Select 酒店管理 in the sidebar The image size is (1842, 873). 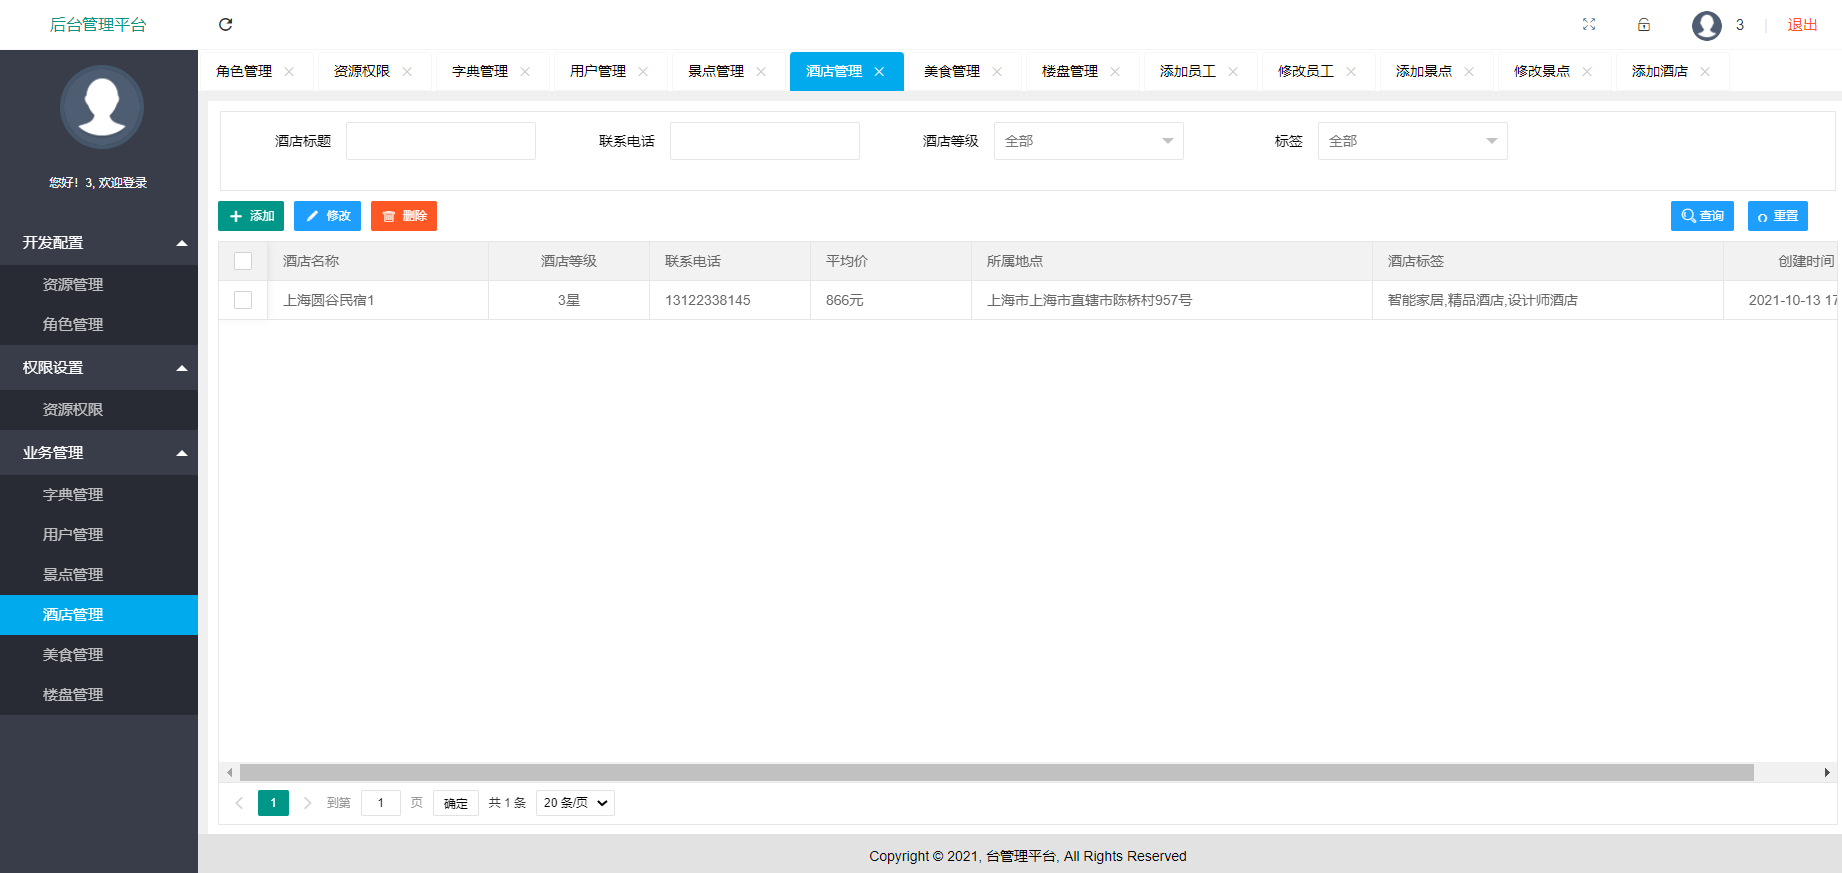(99, 615)
